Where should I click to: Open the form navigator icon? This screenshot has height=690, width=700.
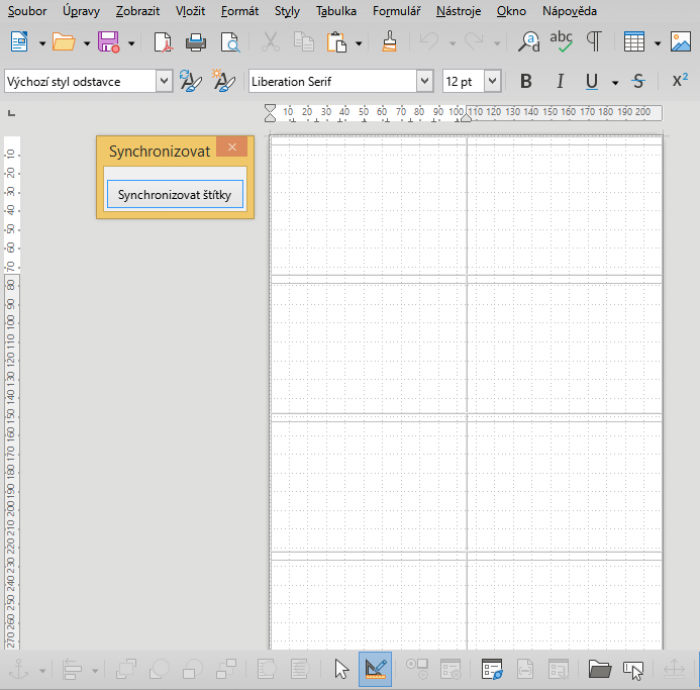click(492, 669)
